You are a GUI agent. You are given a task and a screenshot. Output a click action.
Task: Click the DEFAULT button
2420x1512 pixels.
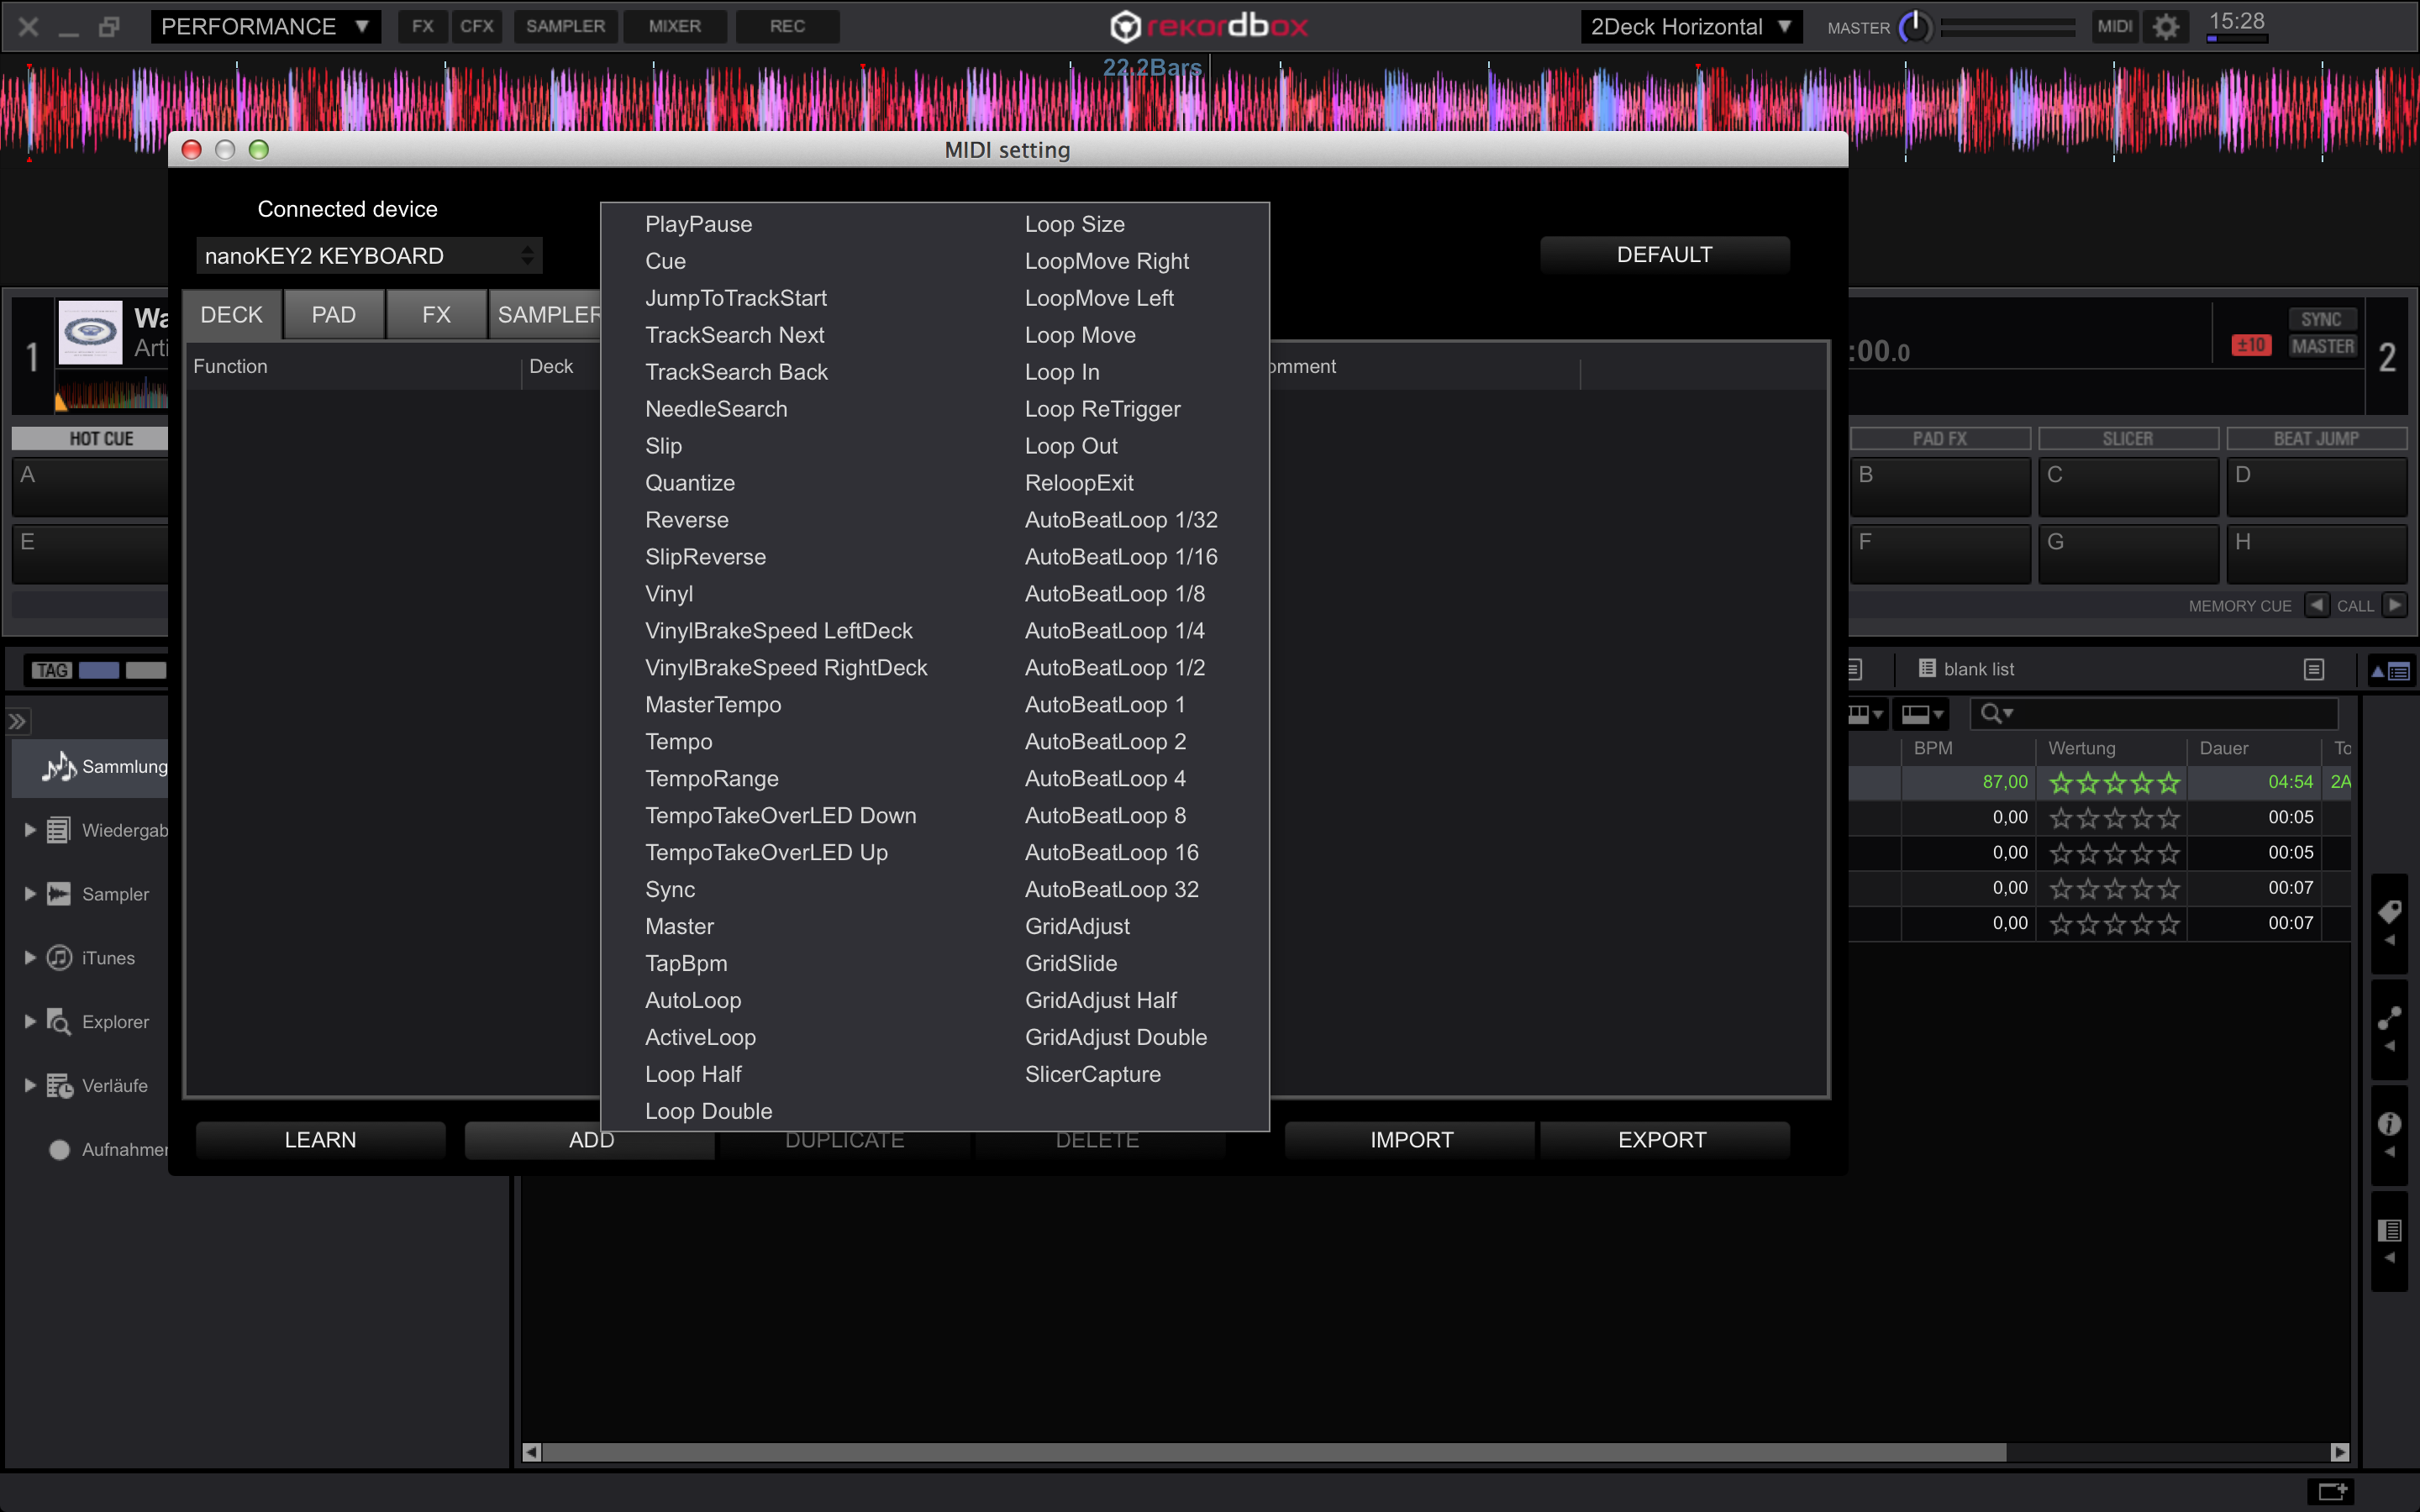pyautogui.click(x=1664, y=255)
